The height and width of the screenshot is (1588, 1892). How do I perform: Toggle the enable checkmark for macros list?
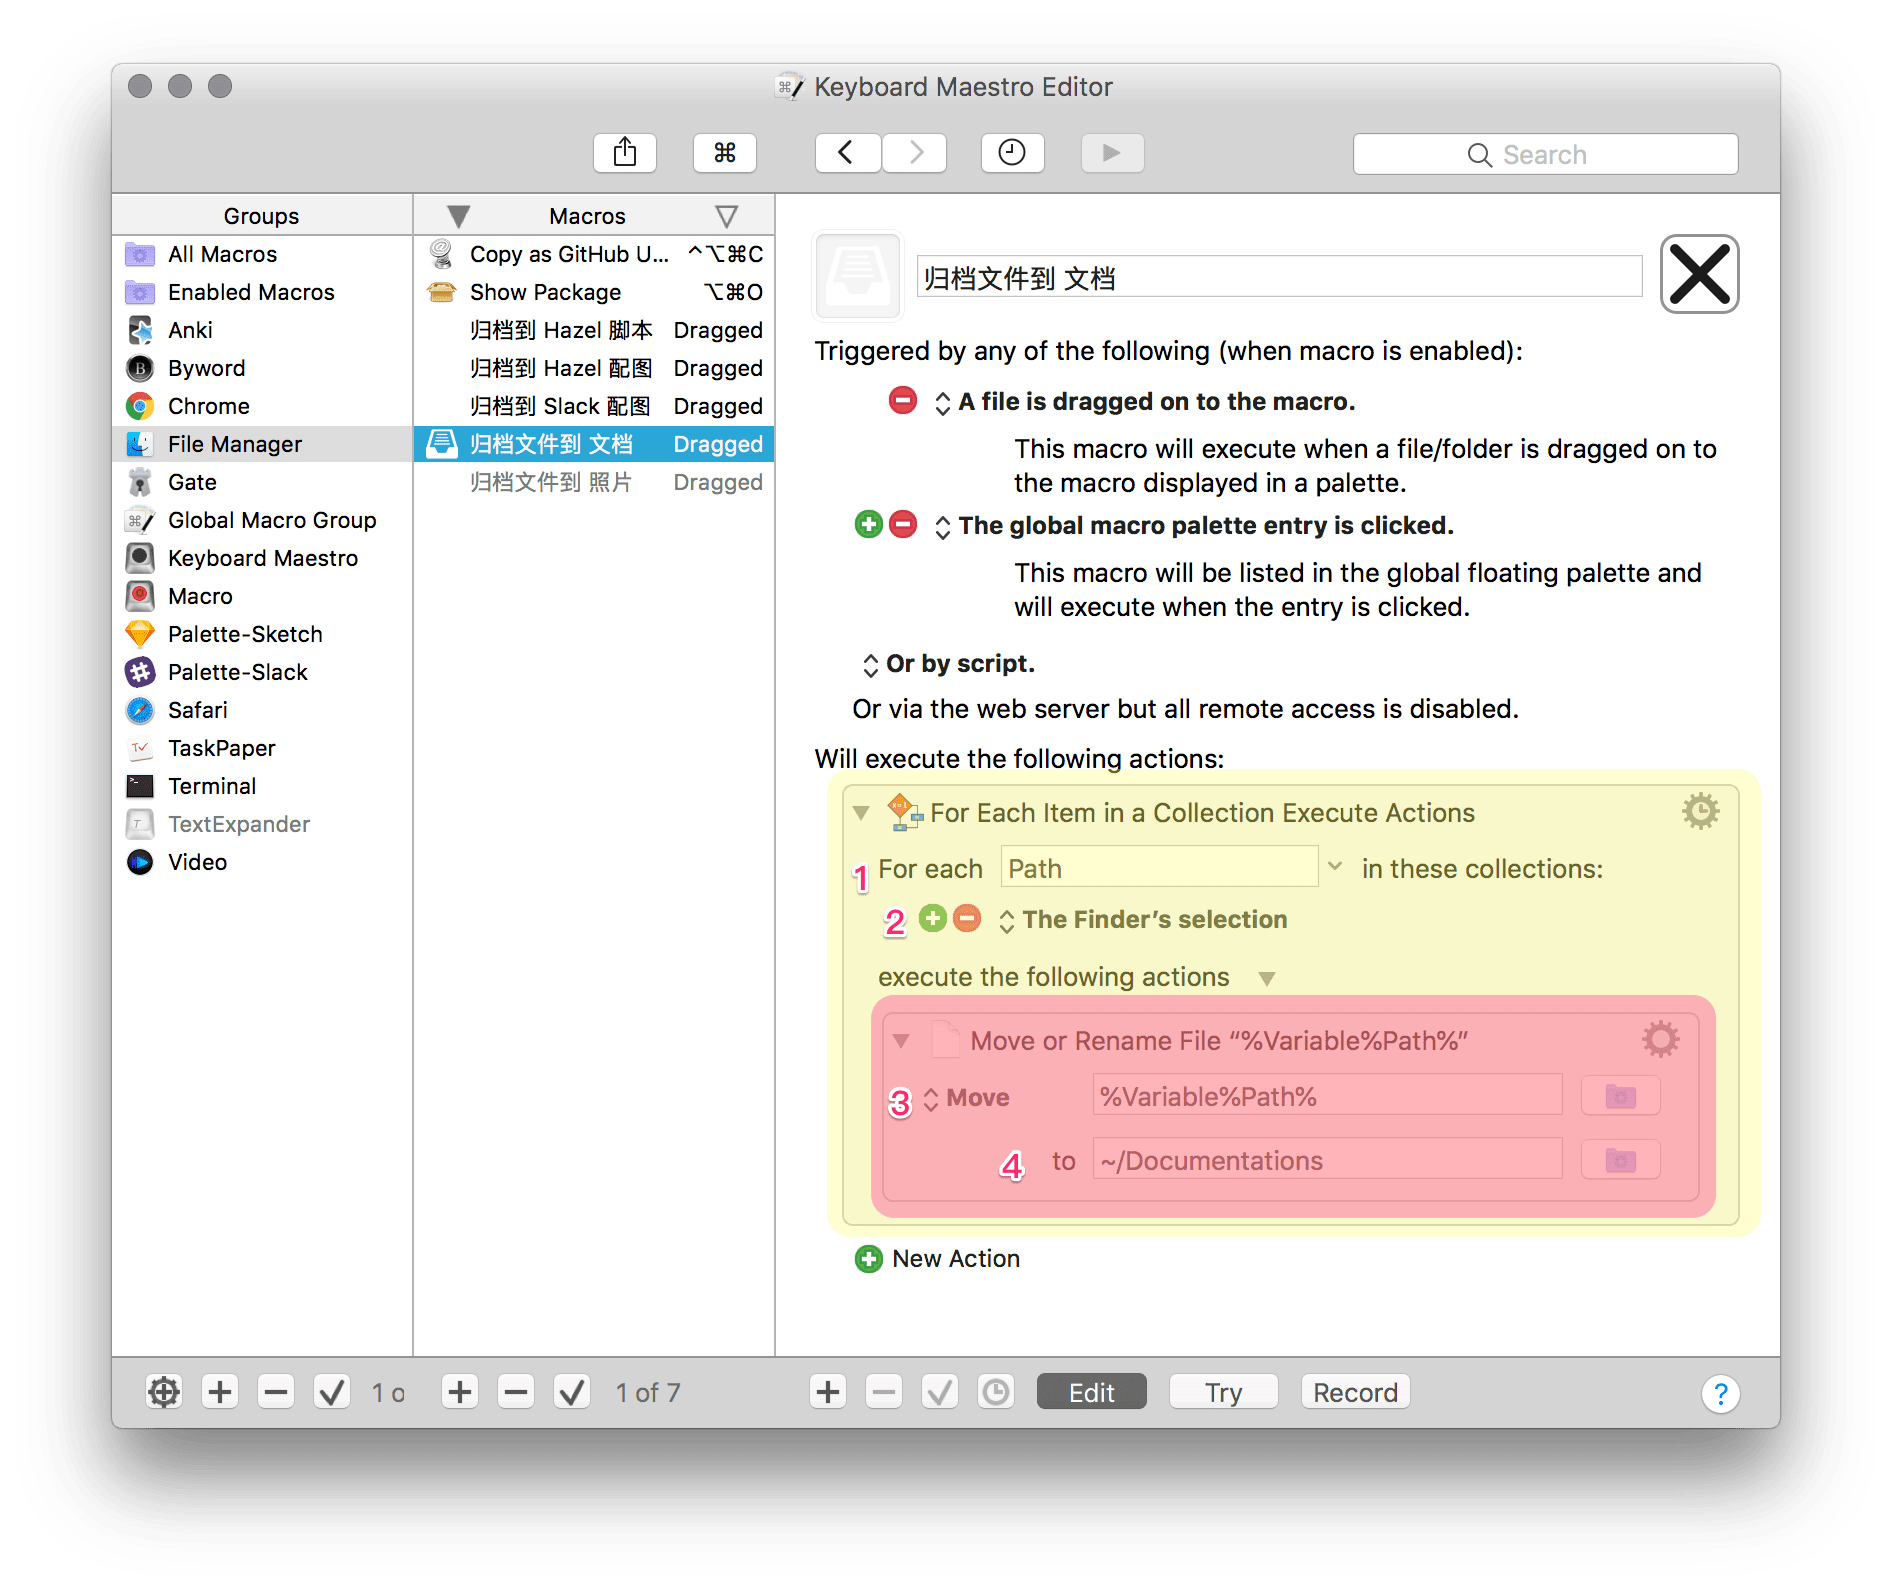tap(572, 1392)
